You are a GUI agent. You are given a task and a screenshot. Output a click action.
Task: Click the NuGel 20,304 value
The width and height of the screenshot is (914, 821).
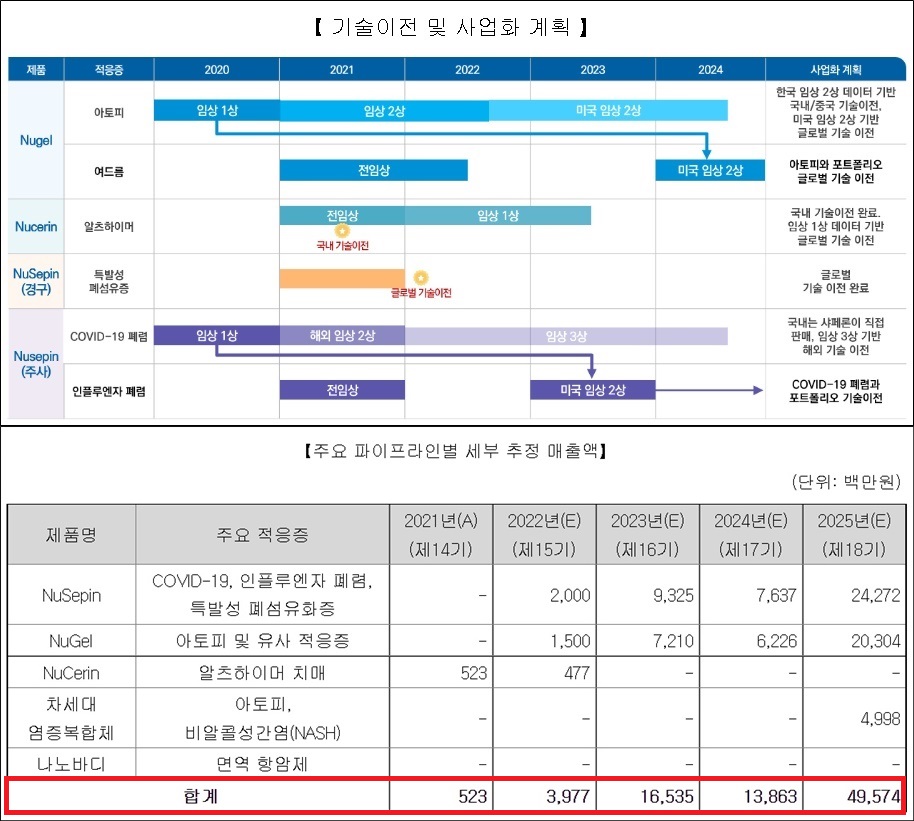[876, 641]
